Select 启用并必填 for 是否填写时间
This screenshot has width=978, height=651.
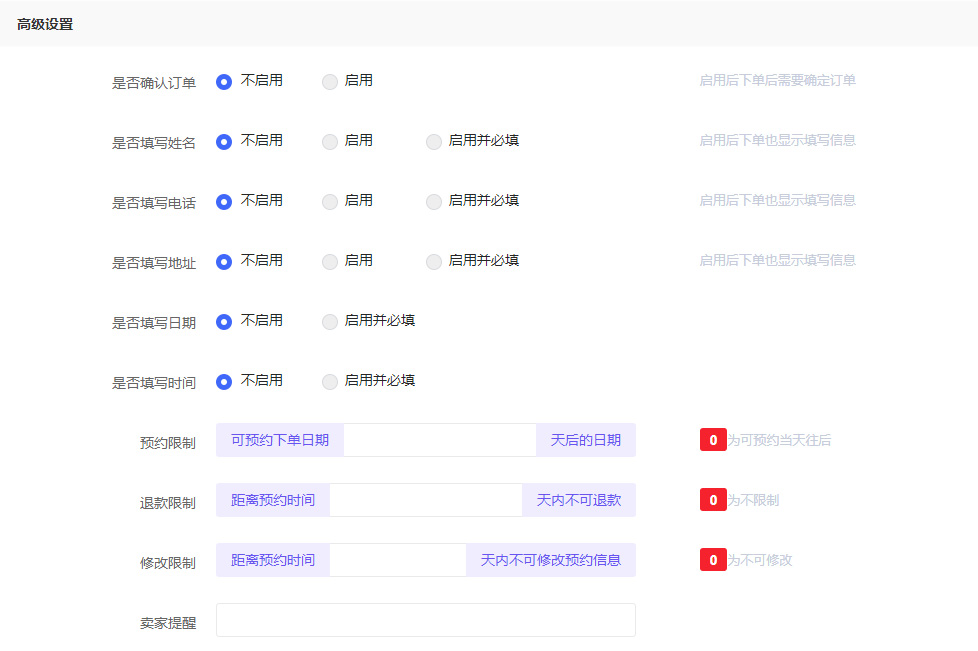(330, 382)
